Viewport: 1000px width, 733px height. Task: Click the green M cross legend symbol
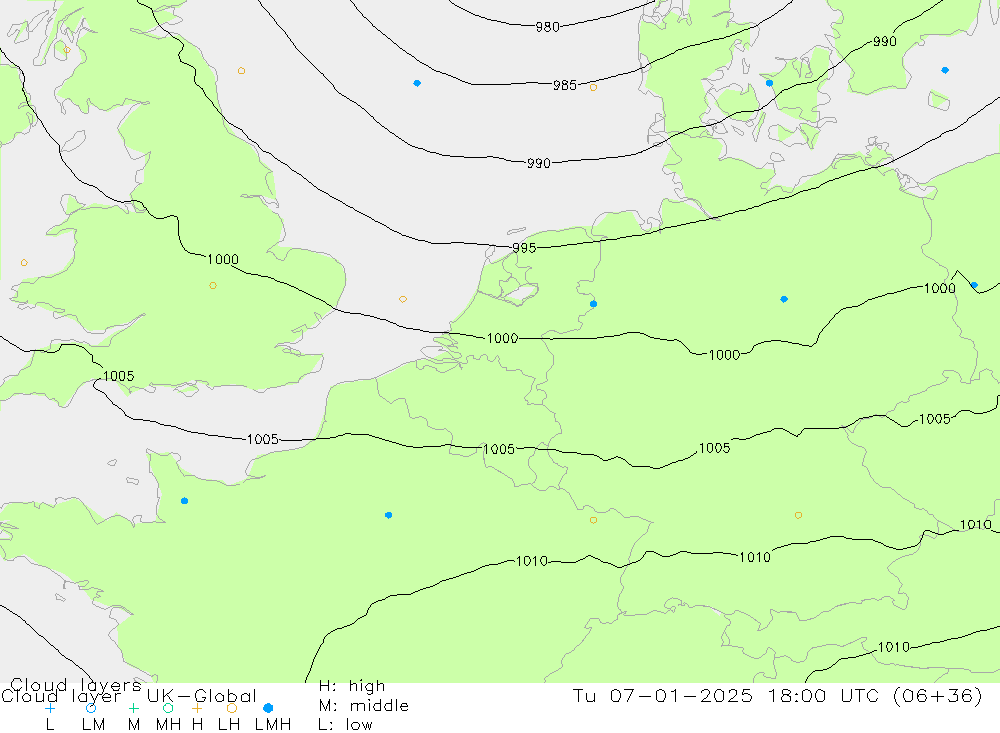pyautogui.click(x=133, y=708)
